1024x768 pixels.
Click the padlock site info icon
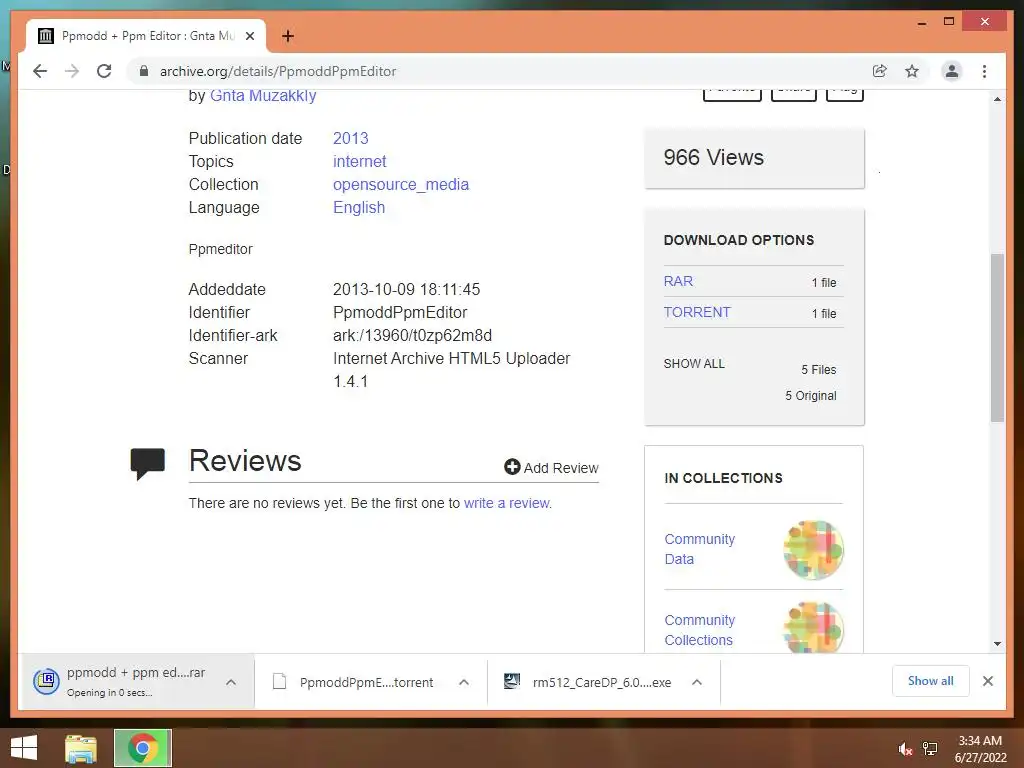pyautogui.click(x=144, y=71)
